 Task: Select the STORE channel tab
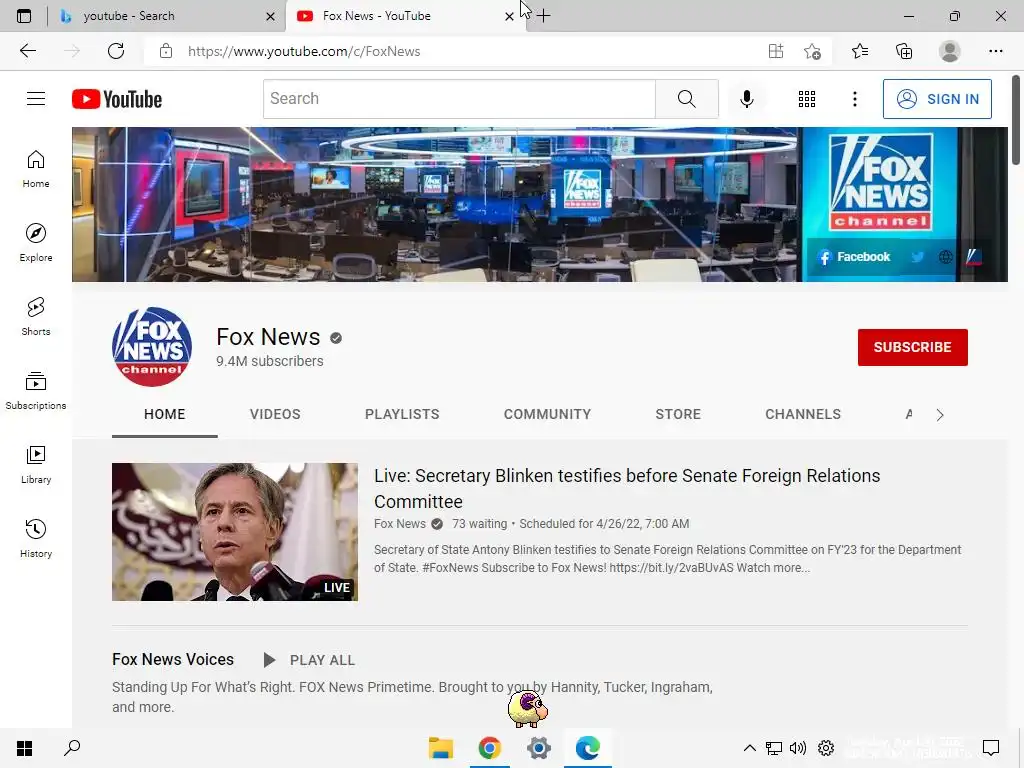point(678,414)
